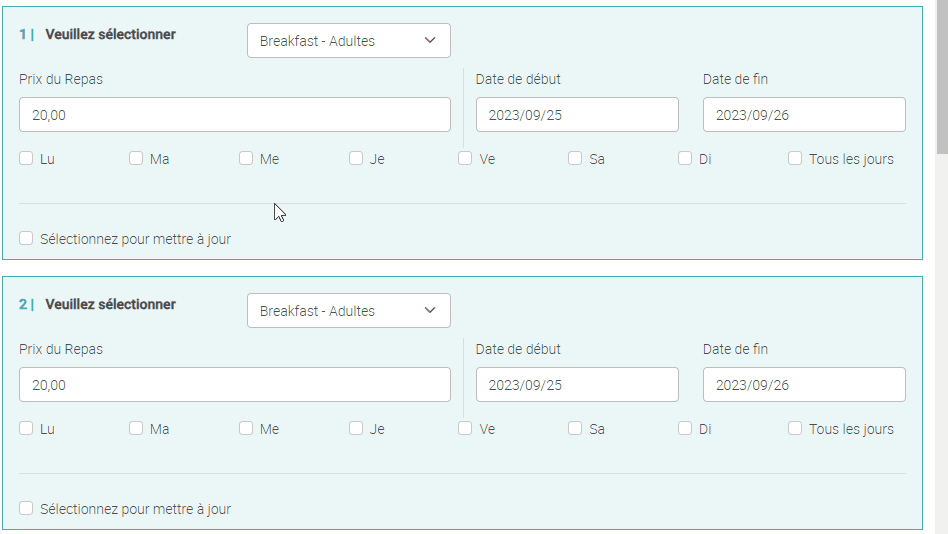Click the second Prix du Repas field

pyautogui.click(x=234, y=385)
